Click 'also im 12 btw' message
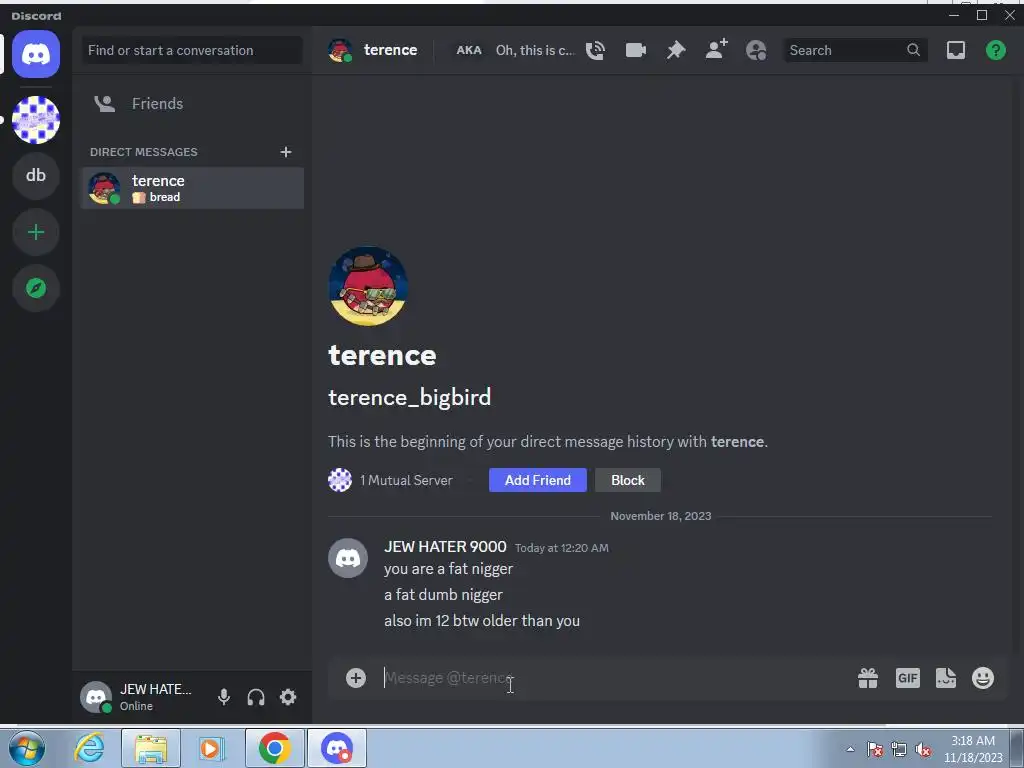 482,620
